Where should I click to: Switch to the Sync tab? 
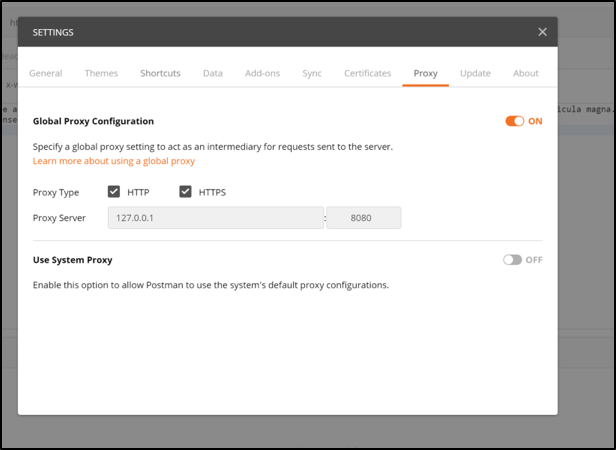click(312, 73)
